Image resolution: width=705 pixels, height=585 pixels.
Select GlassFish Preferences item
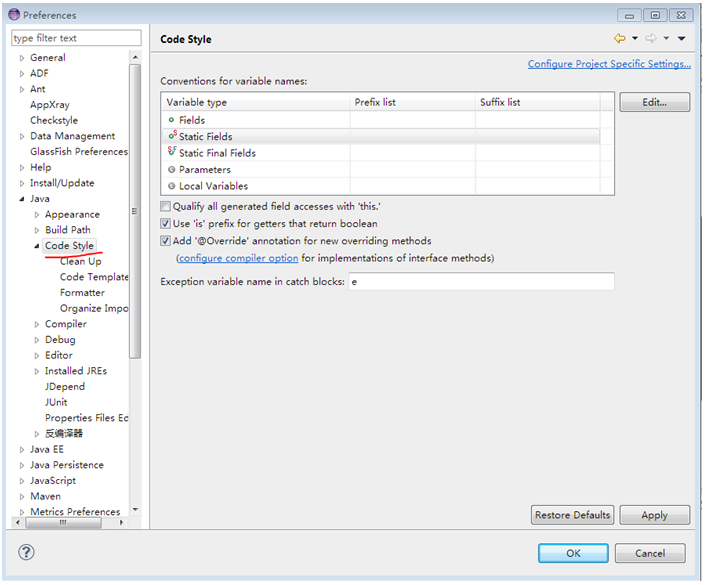click(x=79, y=152)
